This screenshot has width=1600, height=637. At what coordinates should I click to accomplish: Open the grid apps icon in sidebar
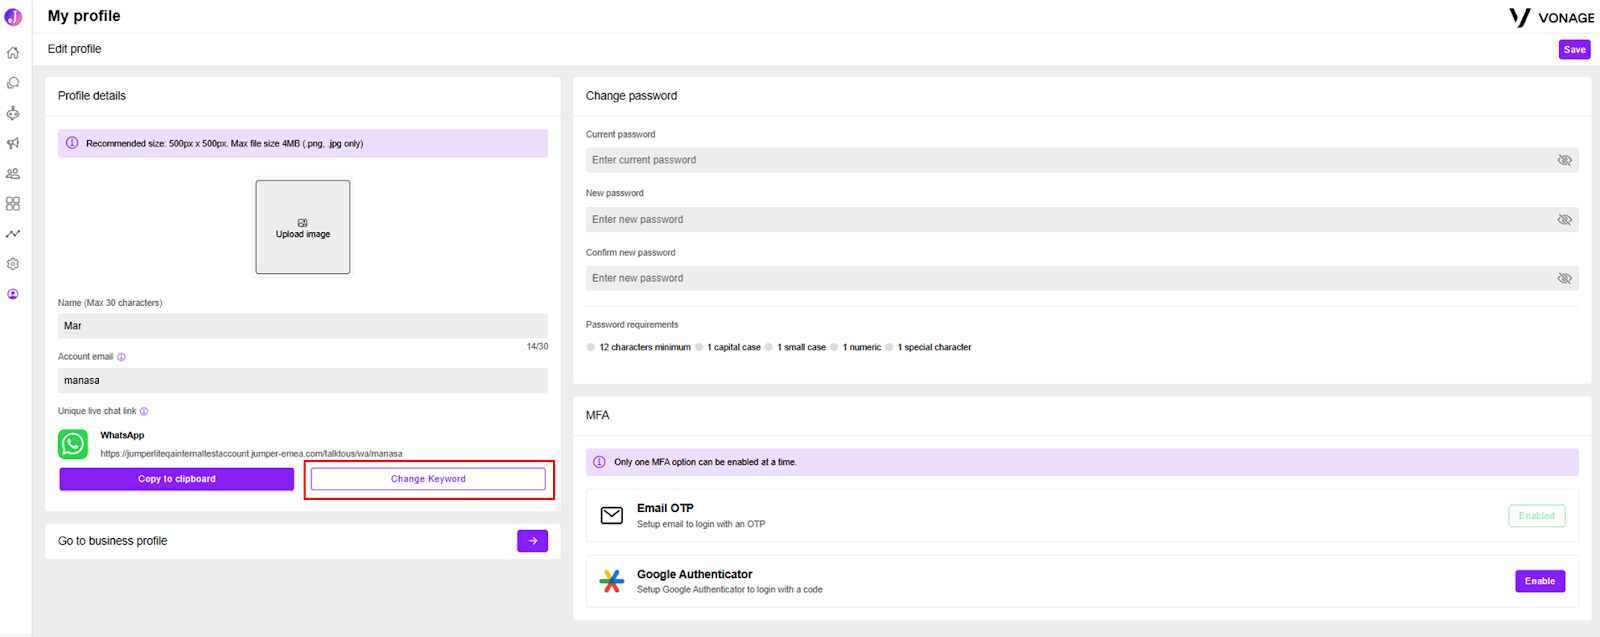[13, 203]
